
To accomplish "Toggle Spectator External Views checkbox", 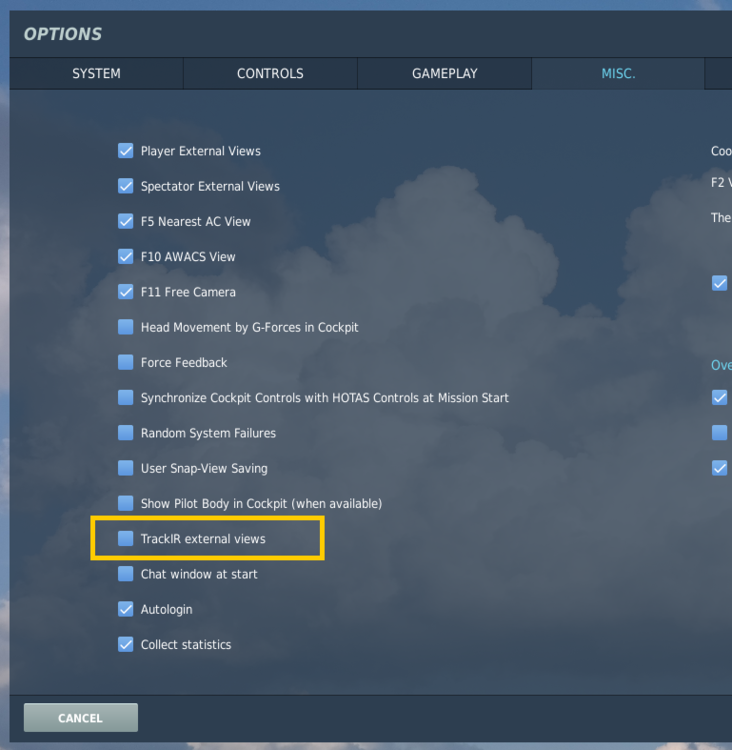I will [x=126, y=186].
